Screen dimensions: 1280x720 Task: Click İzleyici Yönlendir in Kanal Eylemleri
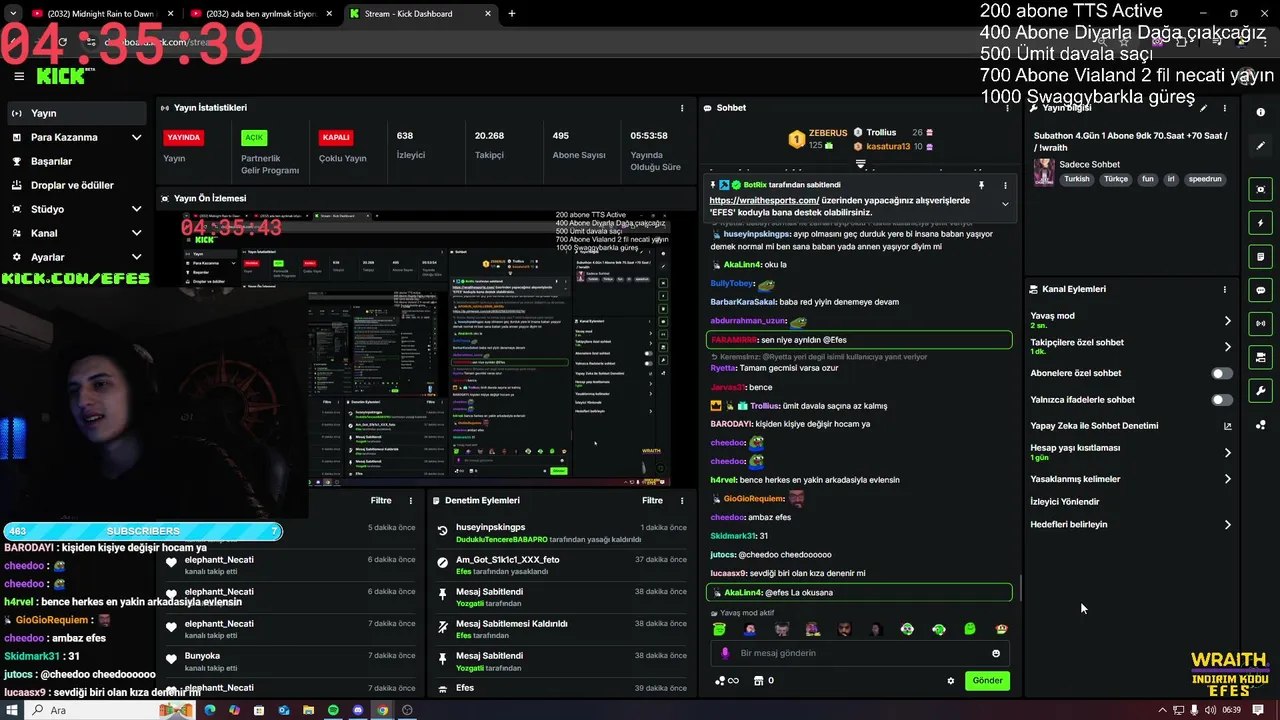1064,502
